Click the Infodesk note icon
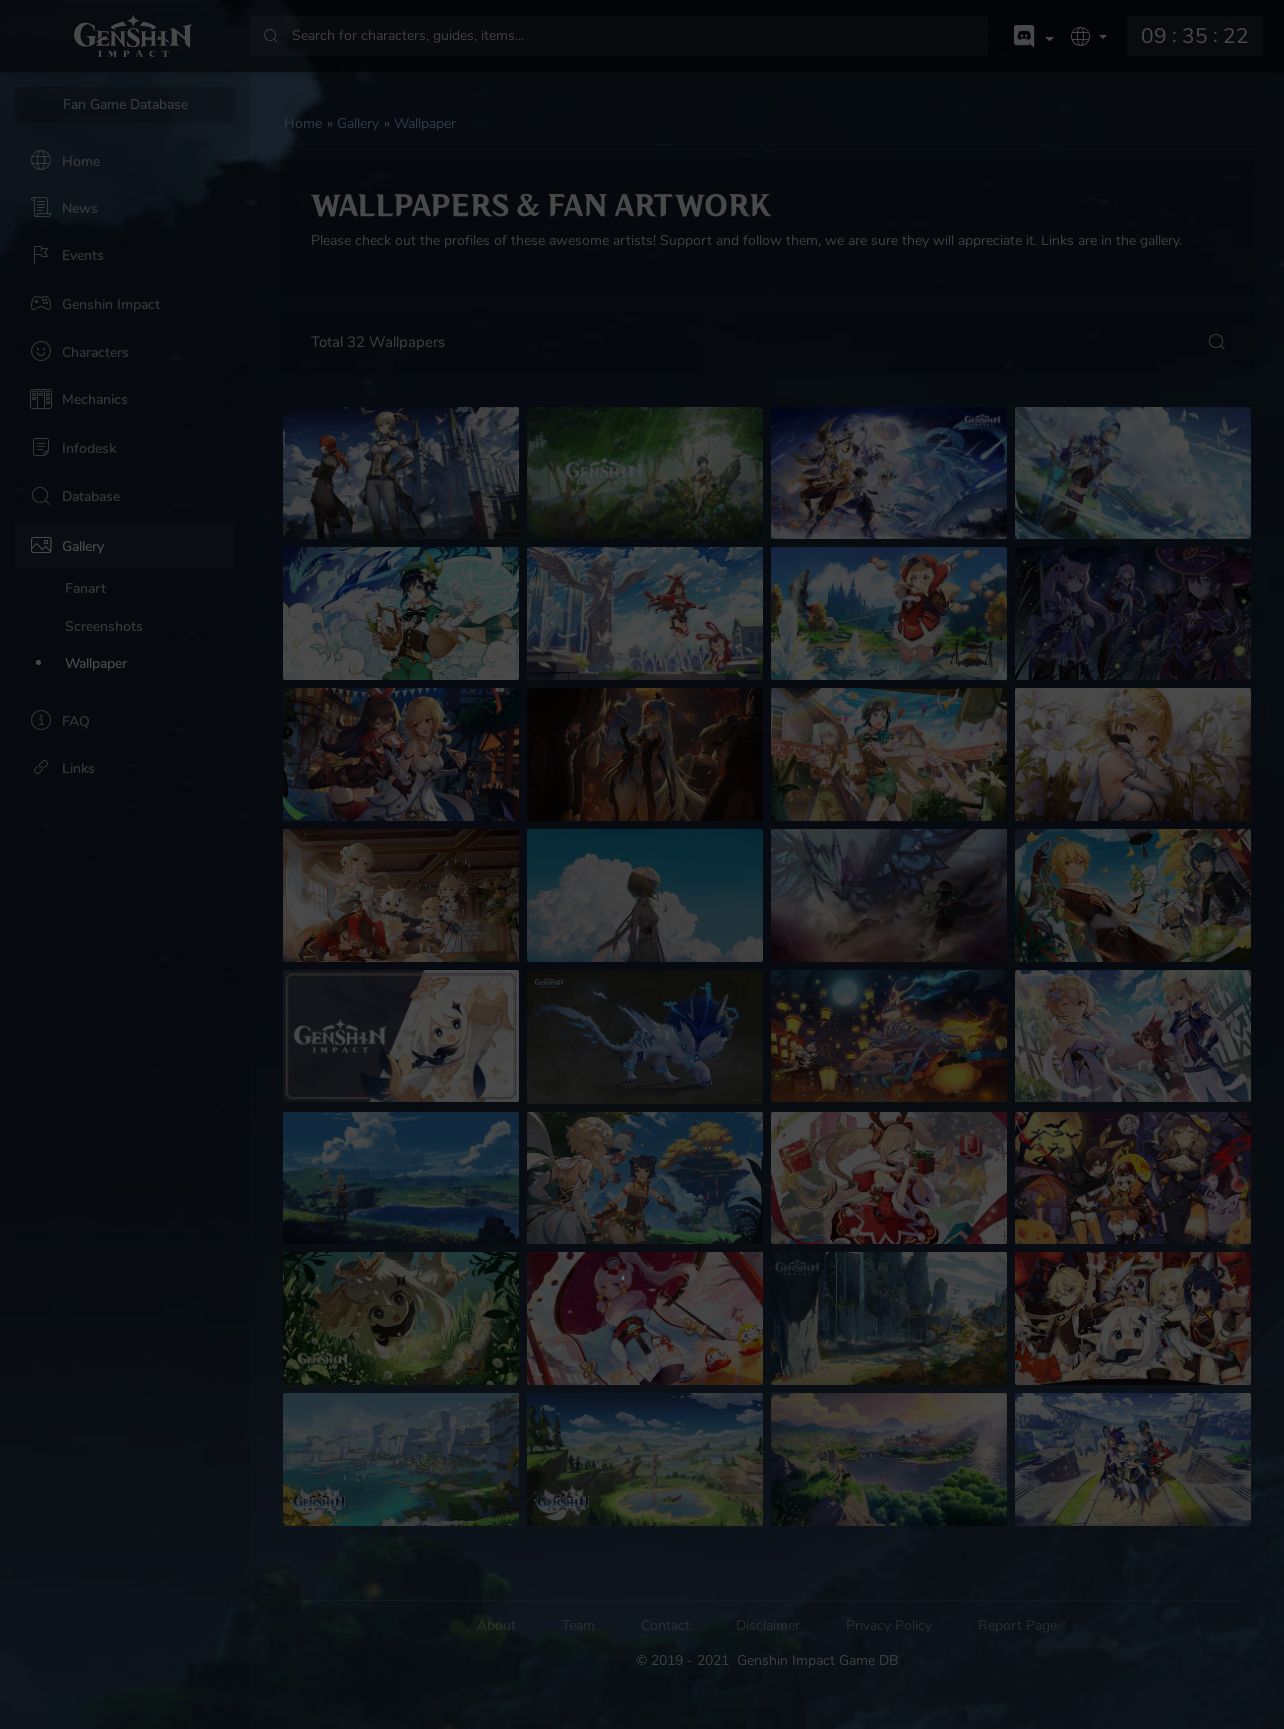Screen dimensions: 1284x1729 click(x=41, y=447)
